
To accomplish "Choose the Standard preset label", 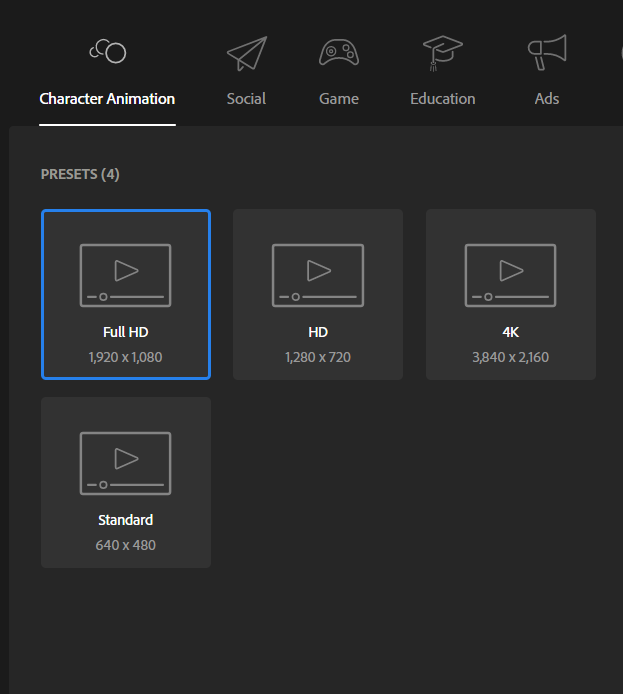I will click(x=126, y=520).
